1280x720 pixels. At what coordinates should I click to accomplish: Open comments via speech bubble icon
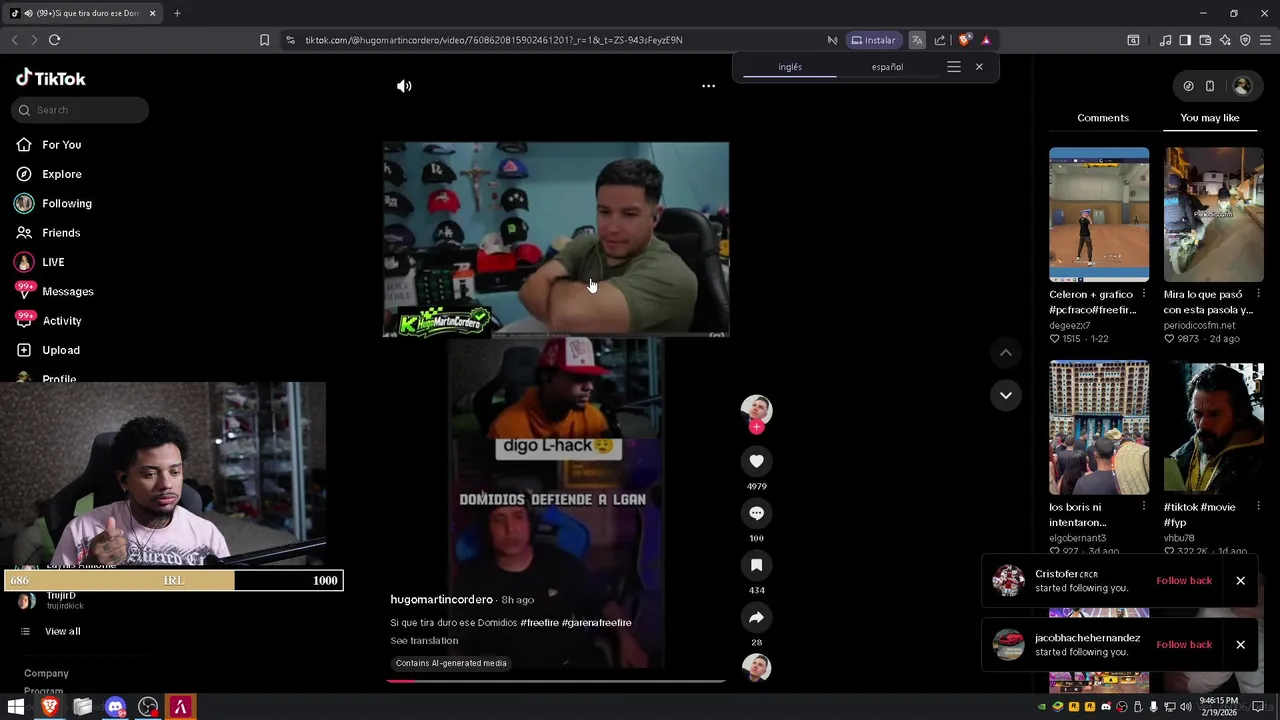click(x=756, y=513)
